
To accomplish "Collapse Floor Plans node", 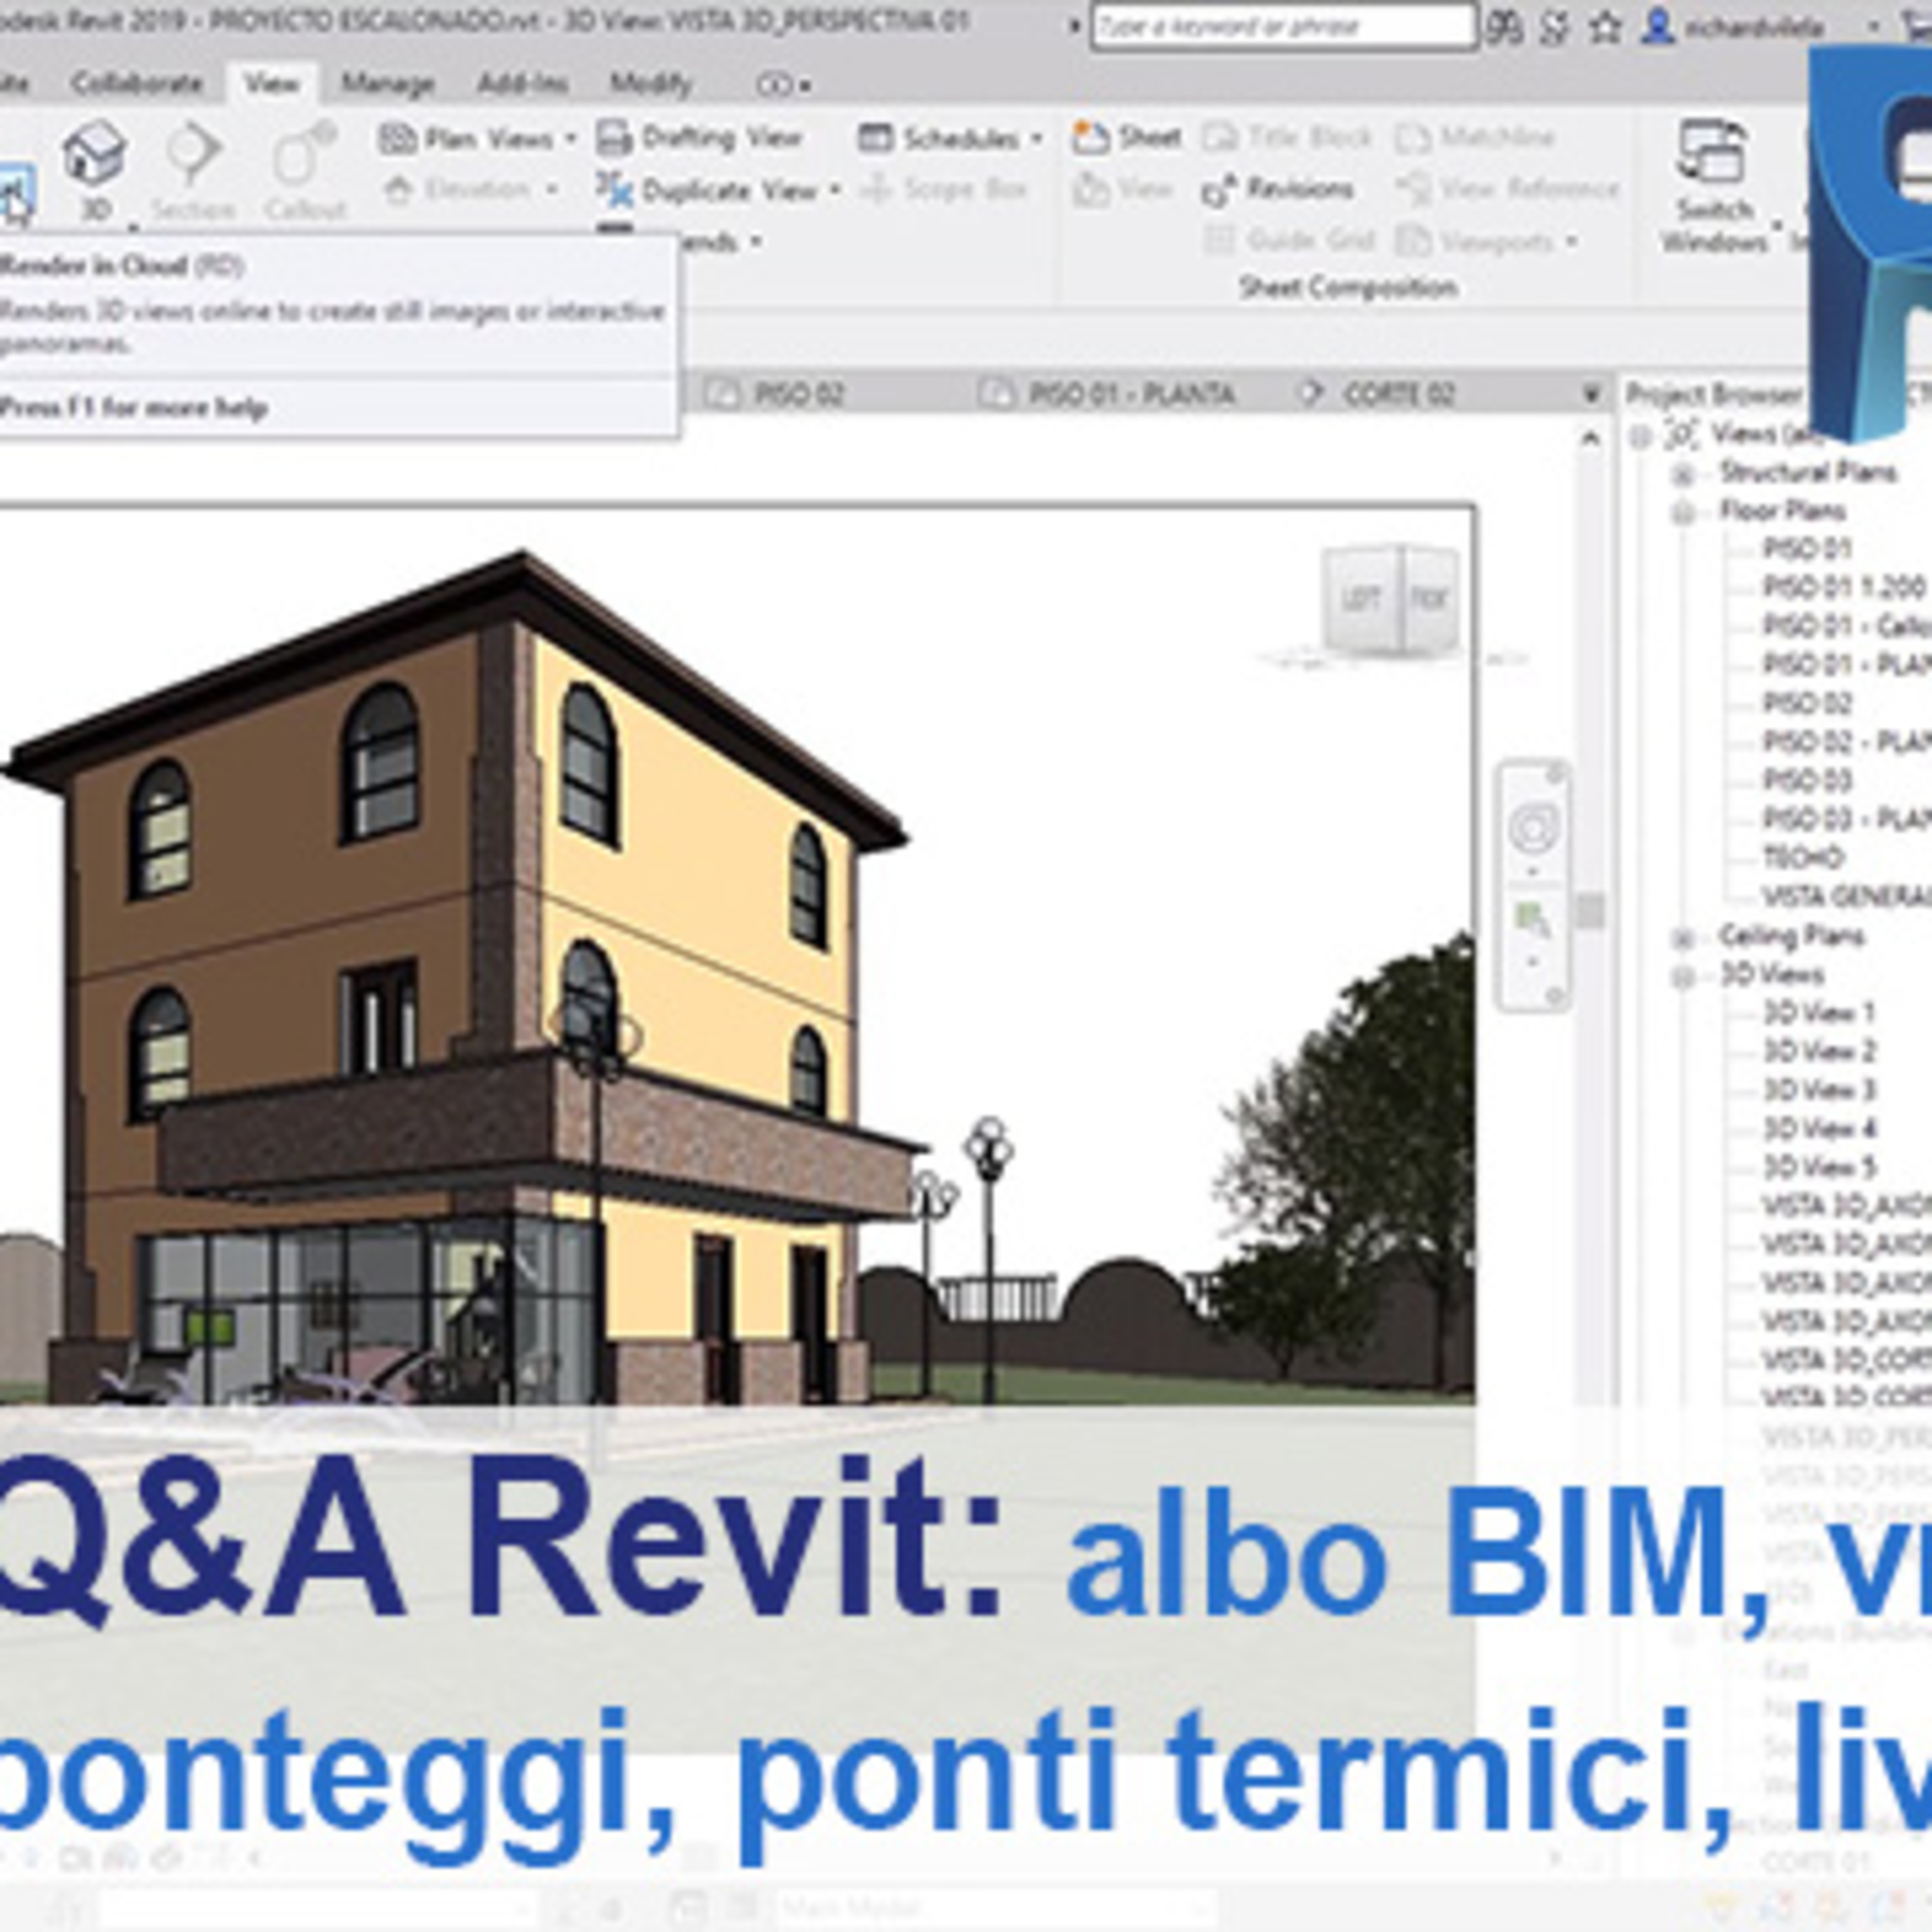I will click(x=1683, y=513).
